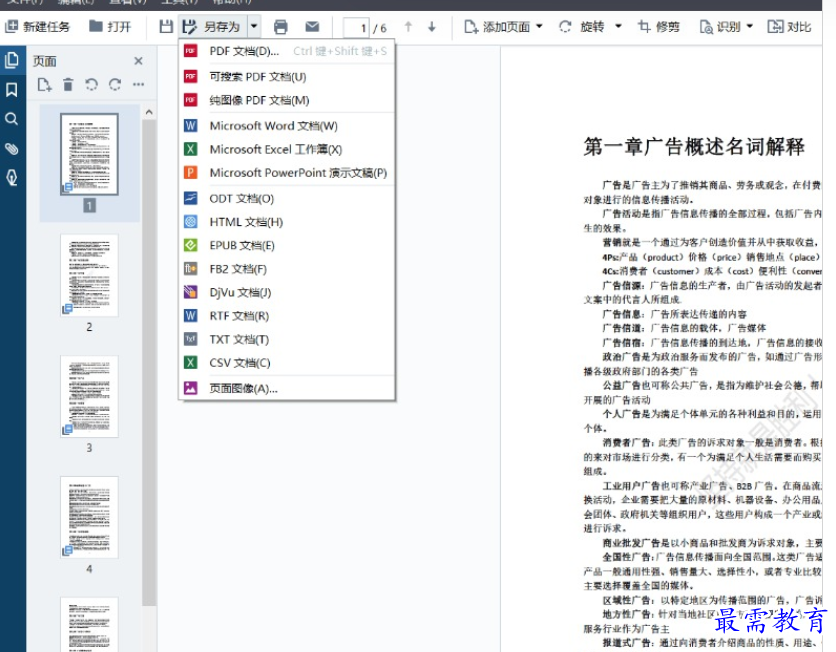This screenshot has height=652, width=836.
Task: Save as Microsoft Excel 工作簿(X)
Action: click(287, 149)
